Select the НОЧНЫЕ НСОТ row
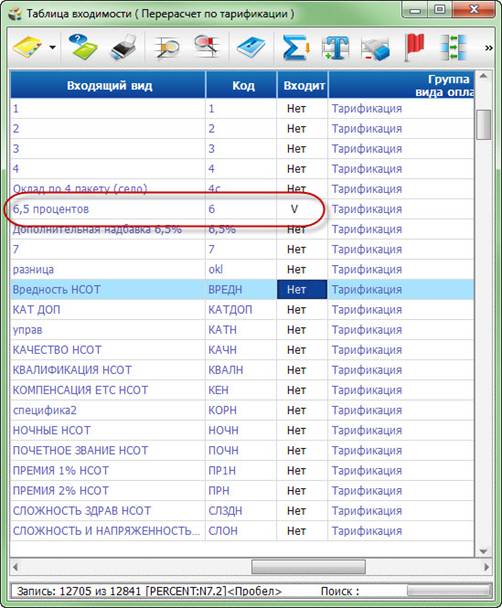Viewport: 502px width, 608px height. click(242, 430)
